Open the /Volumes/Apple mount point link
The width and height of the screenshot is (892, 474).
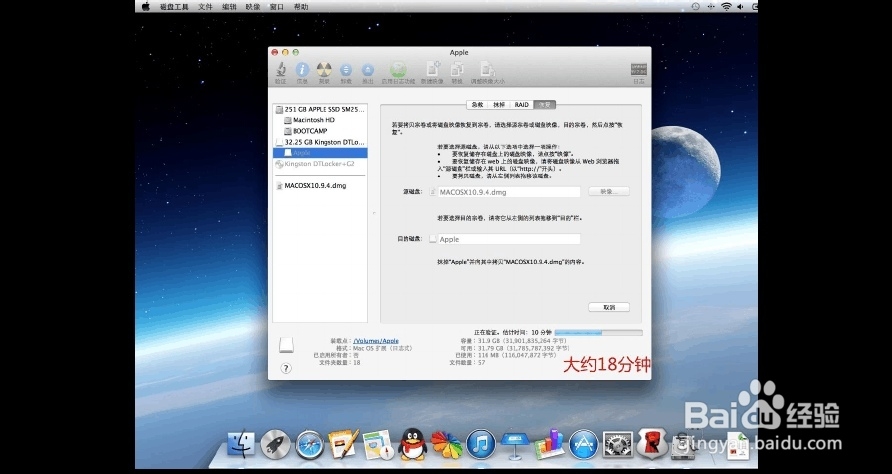coord(376,341)
